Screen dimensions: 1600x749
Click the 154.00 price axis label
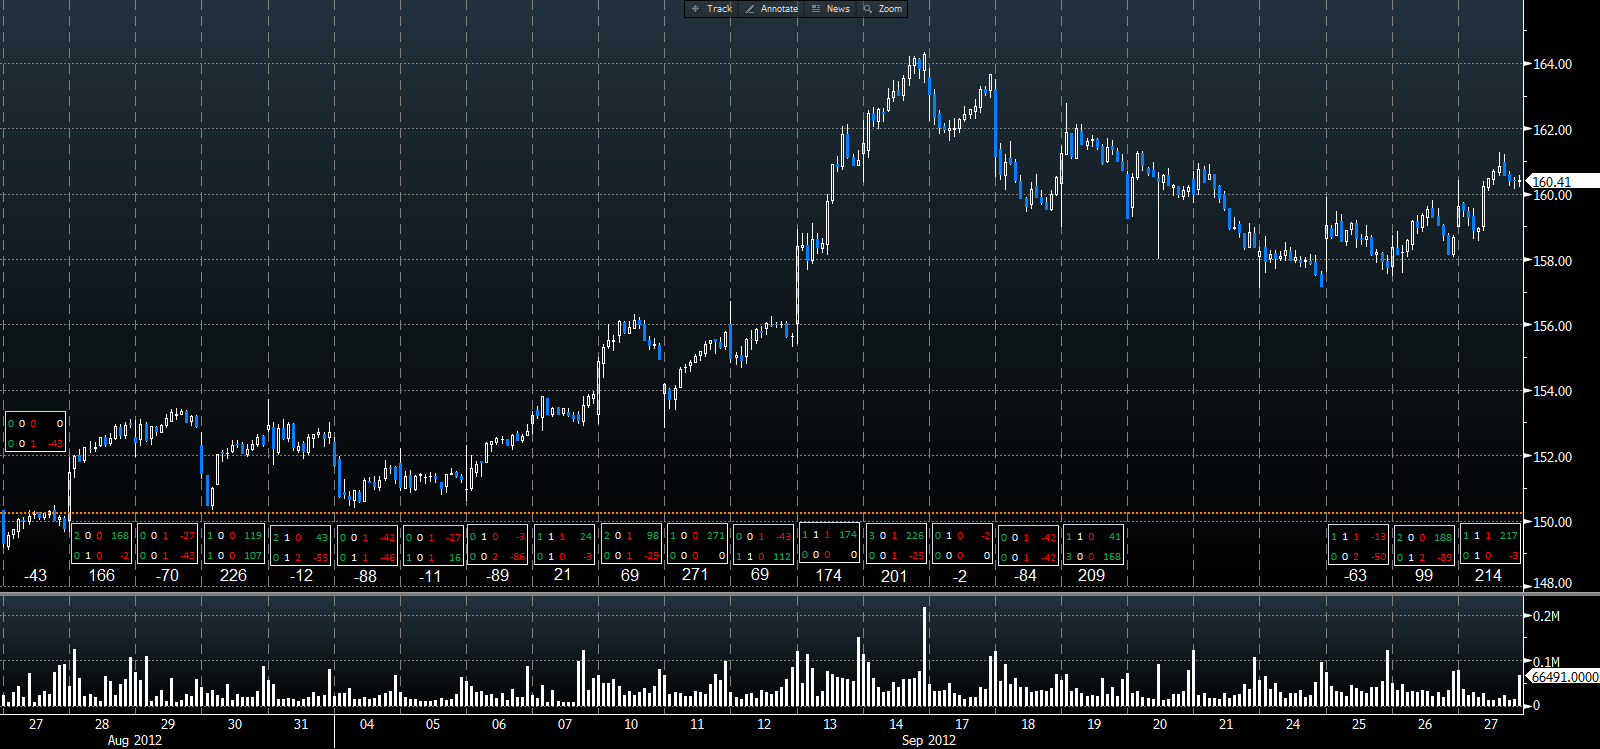(1552, 391)
